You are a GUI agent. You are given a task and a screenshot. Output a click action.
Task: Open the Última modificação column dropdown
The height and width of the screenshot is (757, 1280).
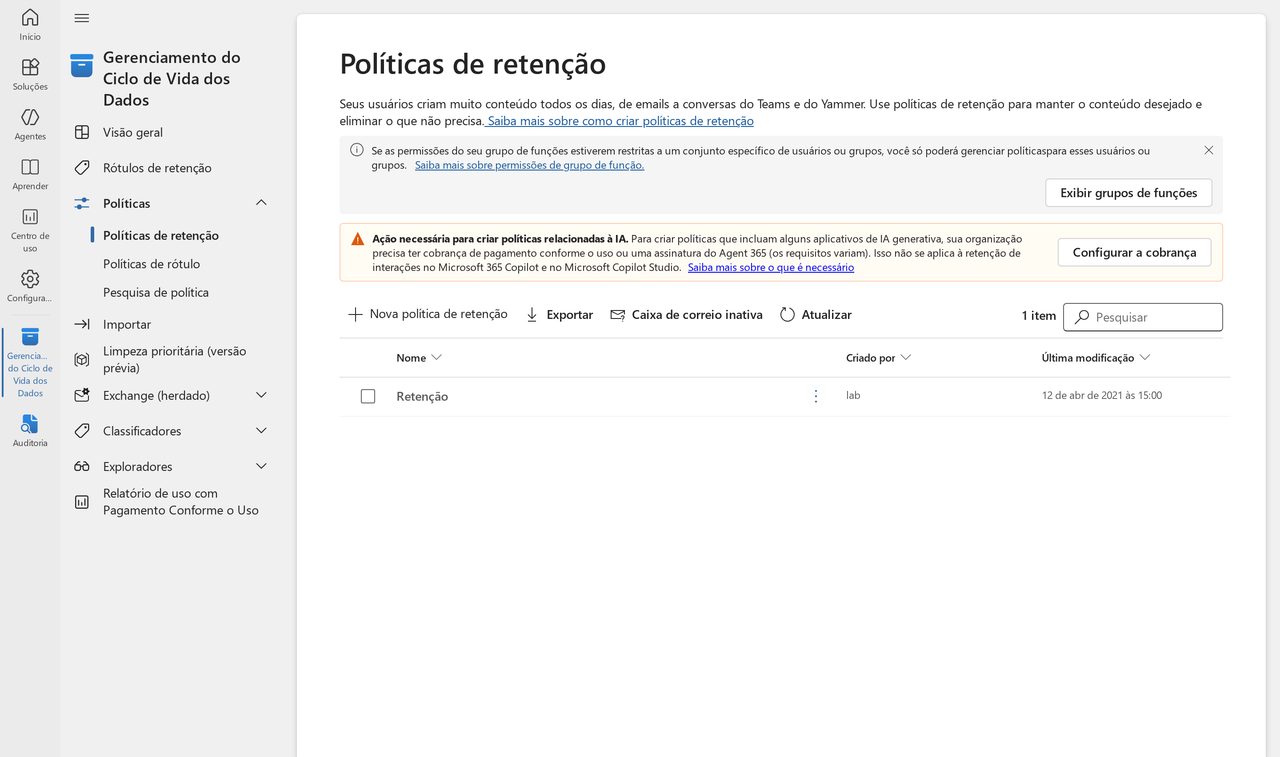point(1145,357)
